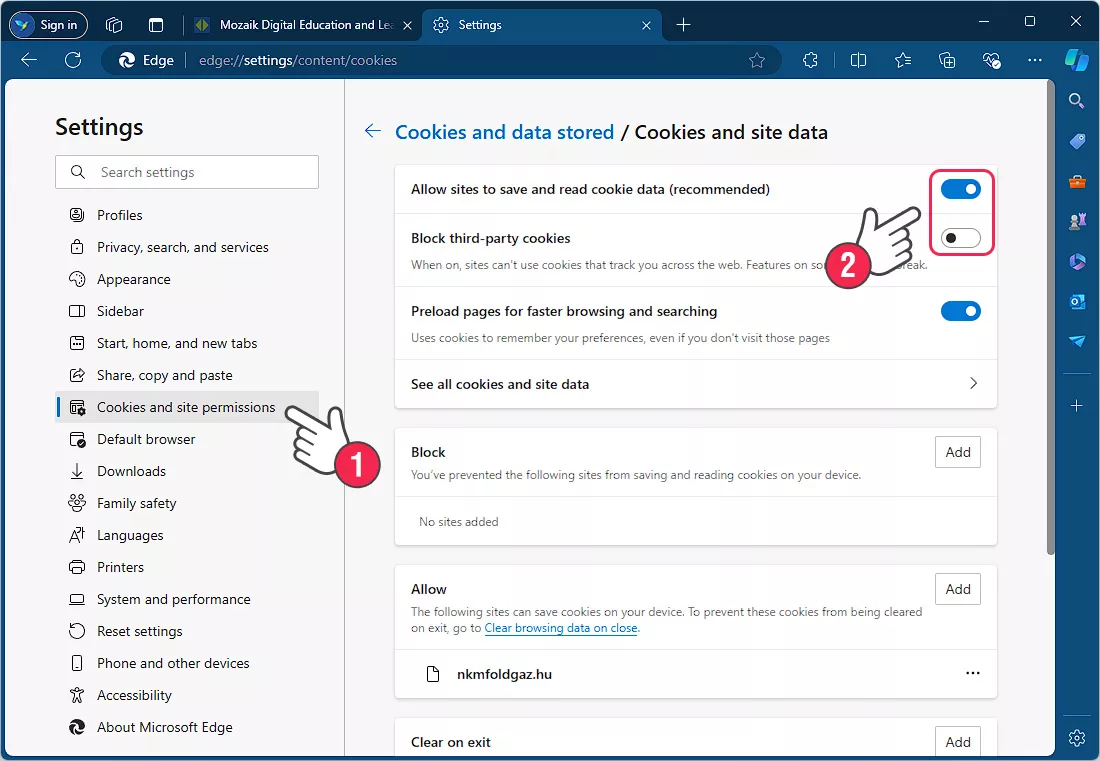This screenshot has width=1100, height=761.
Task: Click the Copilot icon in the toolbar
Action: [1076, 60]
